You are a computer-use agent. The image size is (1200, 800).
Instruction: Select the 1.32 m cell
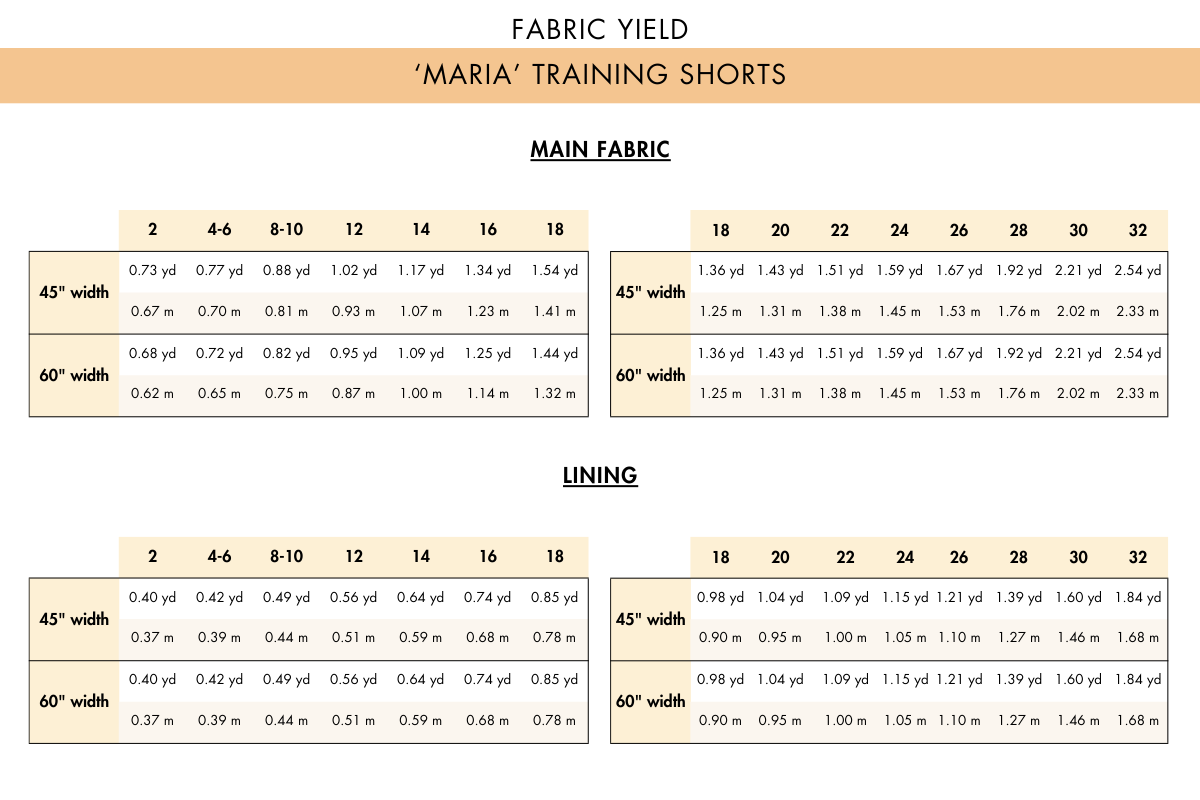[x=554, y=394]
